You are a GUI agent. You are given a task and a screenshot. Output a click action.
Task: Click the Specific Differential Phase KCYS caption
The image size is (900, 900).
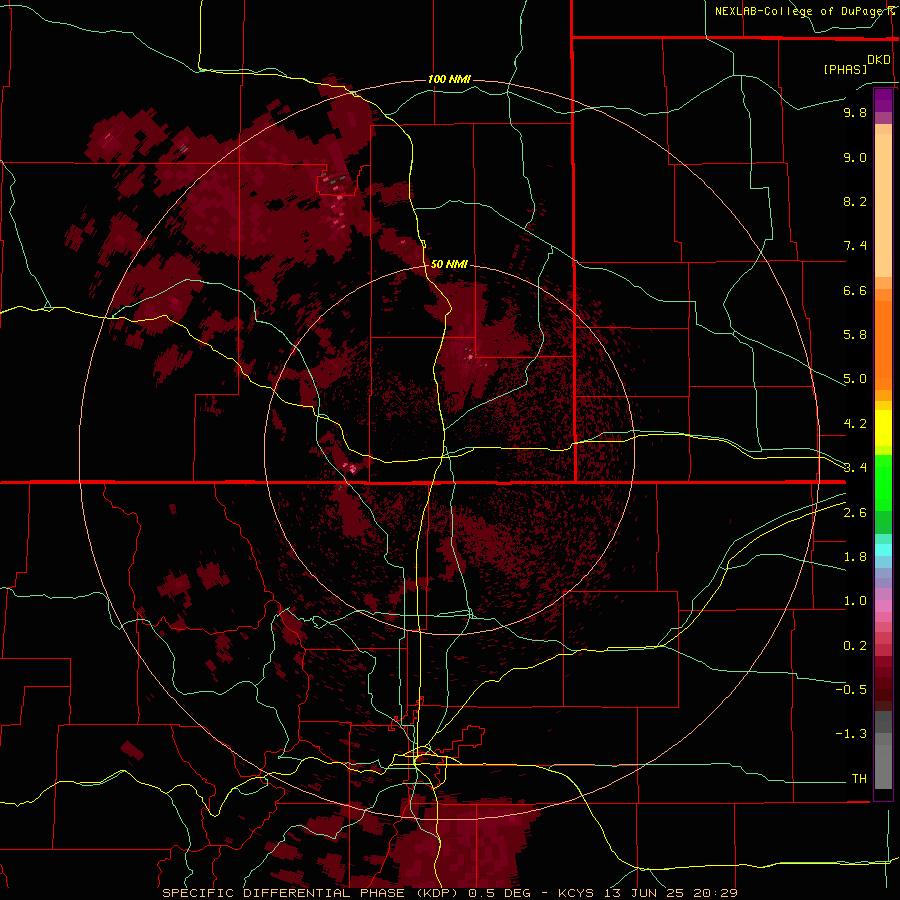tap(449, 893)
